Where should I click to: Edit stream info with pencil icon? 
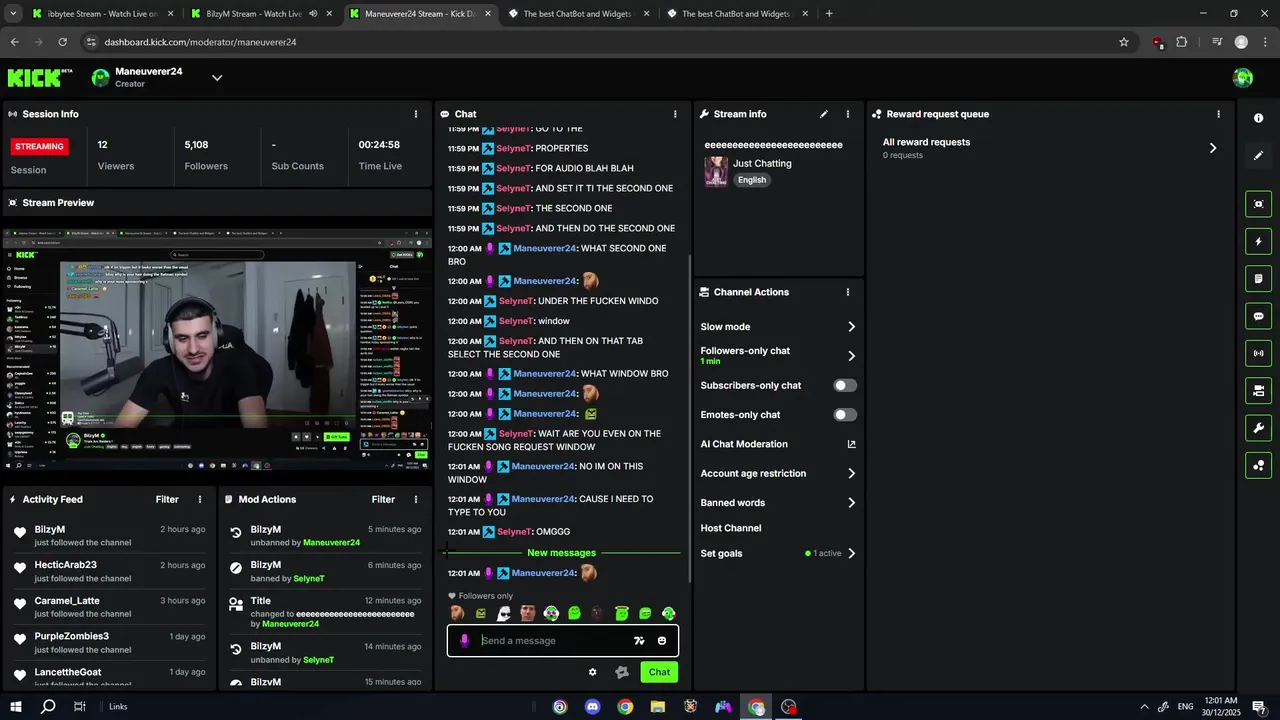pos(824,114)
